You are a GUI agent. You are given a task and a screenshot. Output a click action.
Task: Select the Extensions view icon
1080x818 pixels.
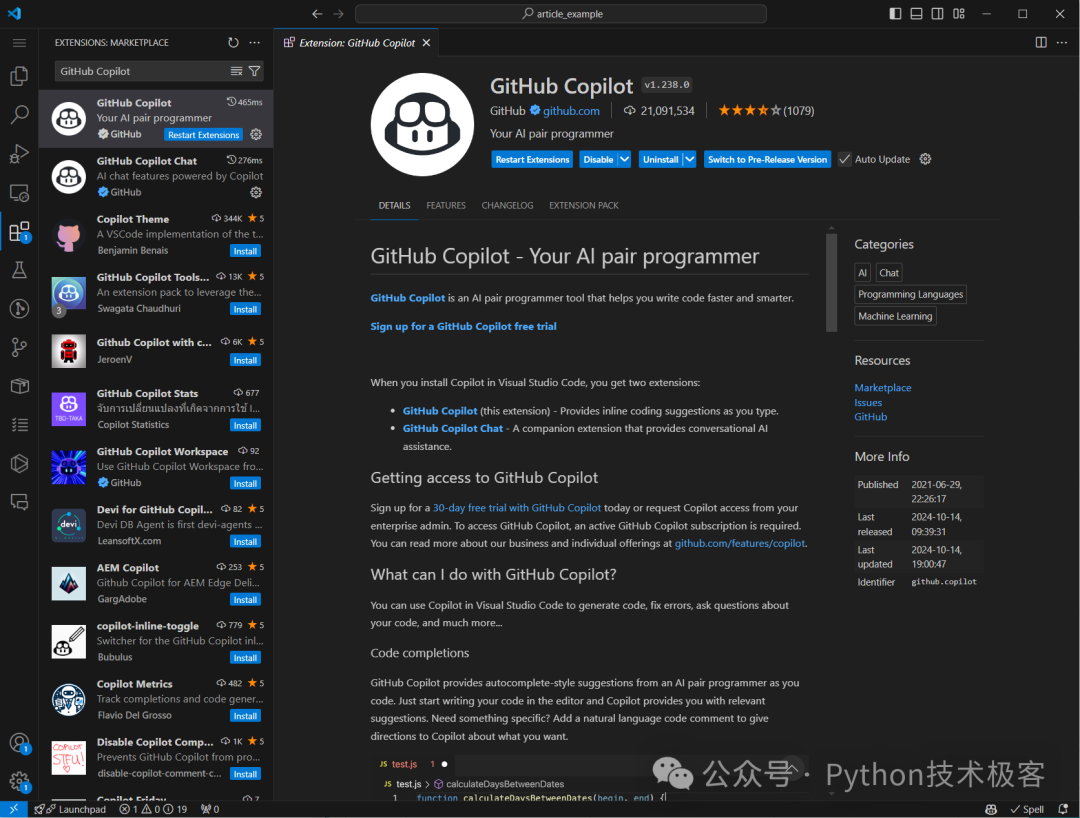[x=19, y=231]
